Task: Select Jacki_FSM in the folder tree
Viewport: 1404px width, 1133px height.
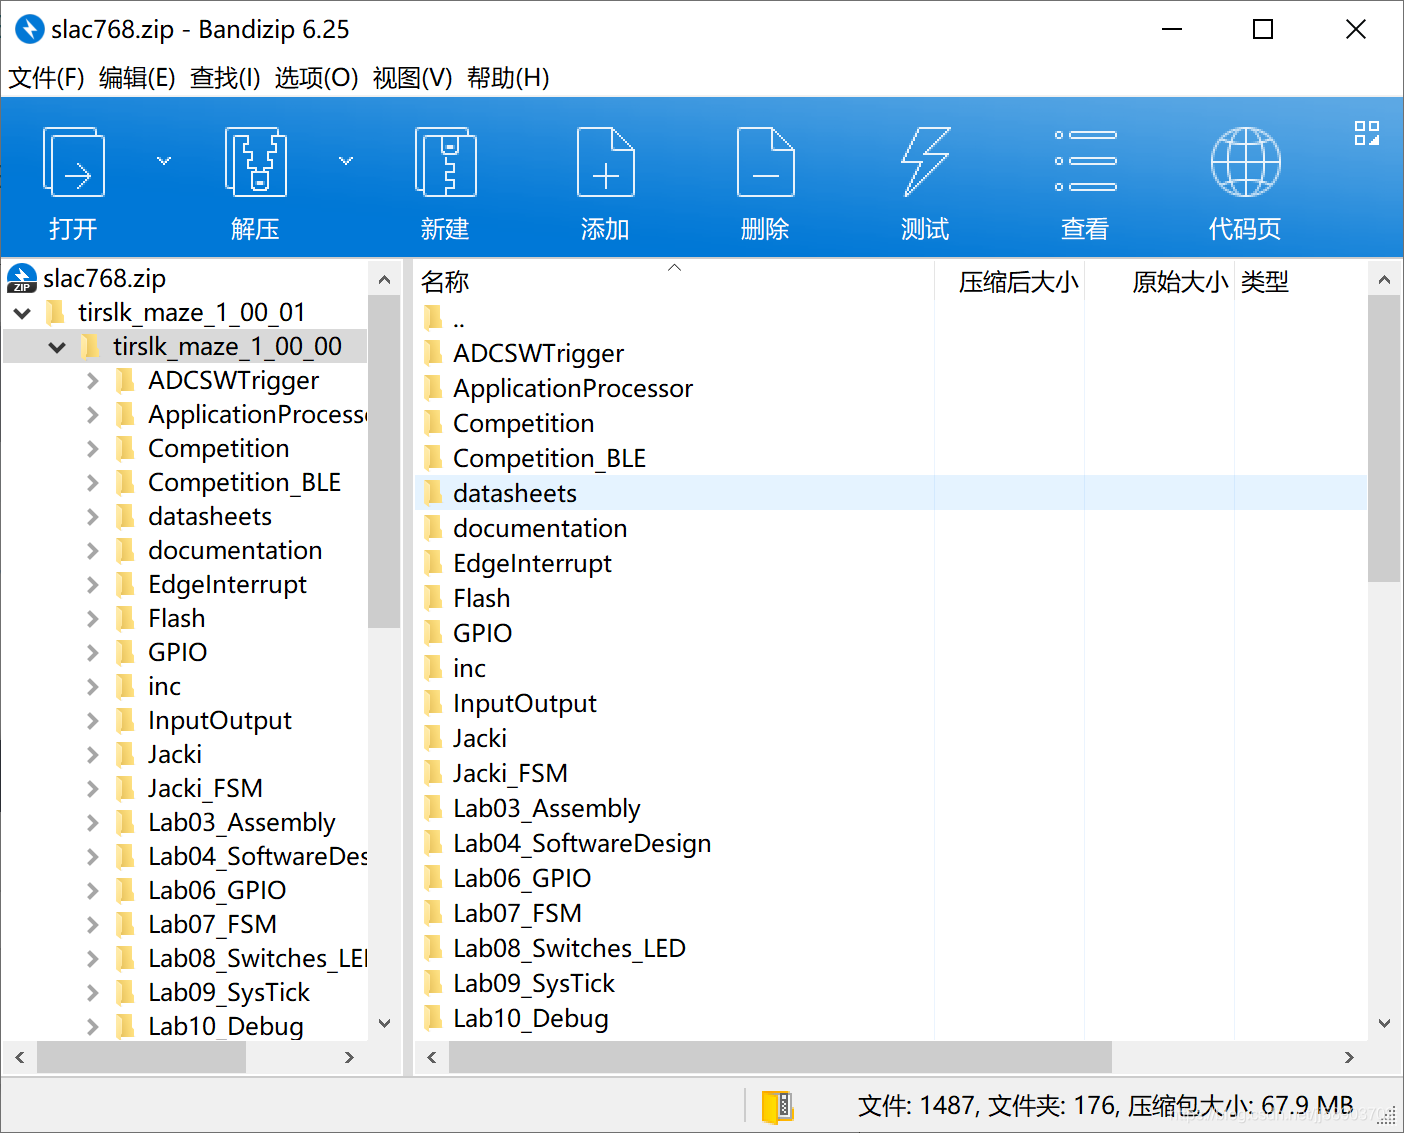Action: click(205, 788)
